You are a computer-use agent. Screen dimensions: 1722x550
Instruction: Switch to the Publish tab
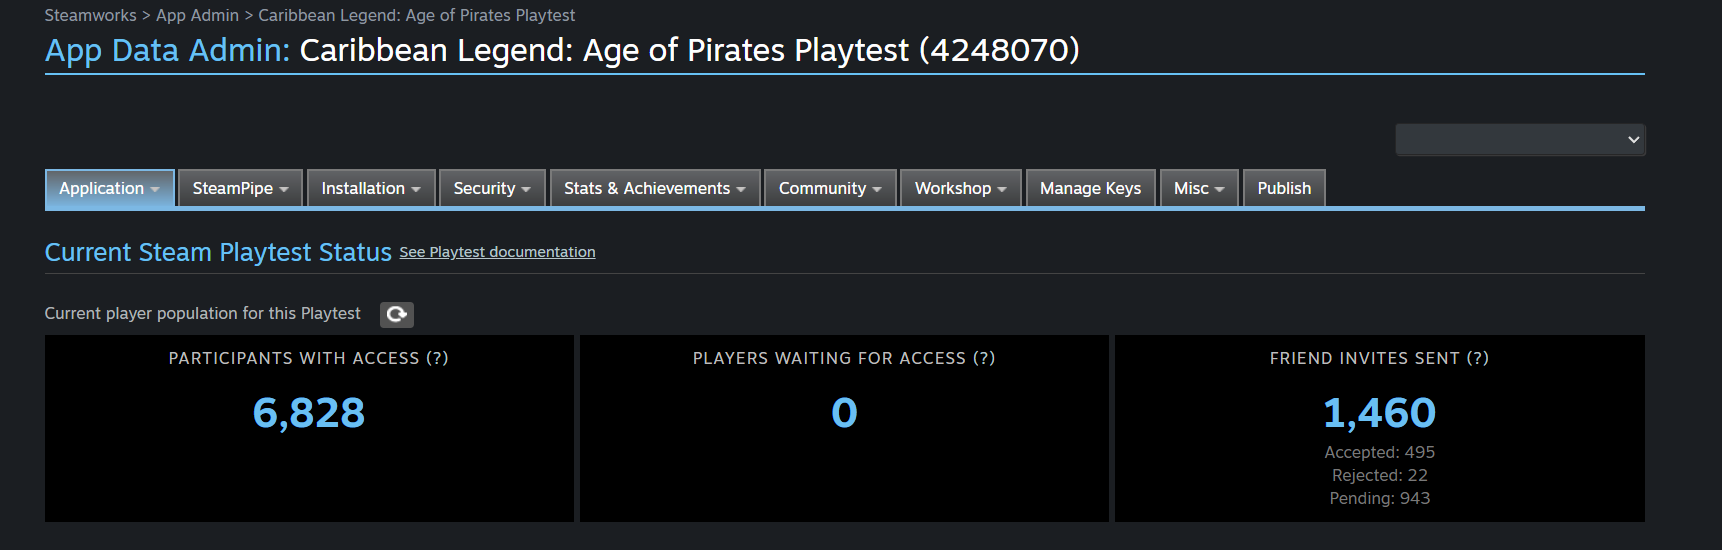tap(1284, 188)
